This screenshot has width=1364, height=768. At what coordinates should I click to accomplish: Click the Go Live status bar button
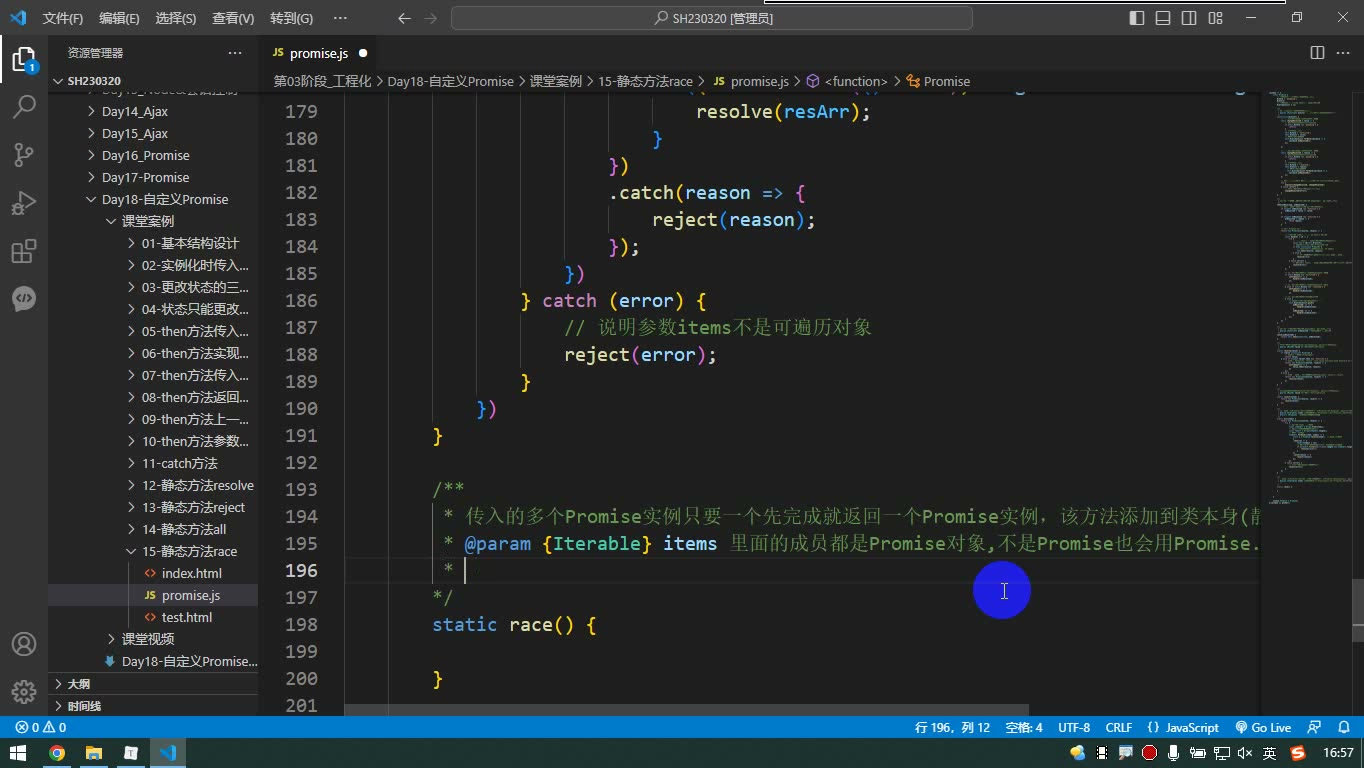1263,728
